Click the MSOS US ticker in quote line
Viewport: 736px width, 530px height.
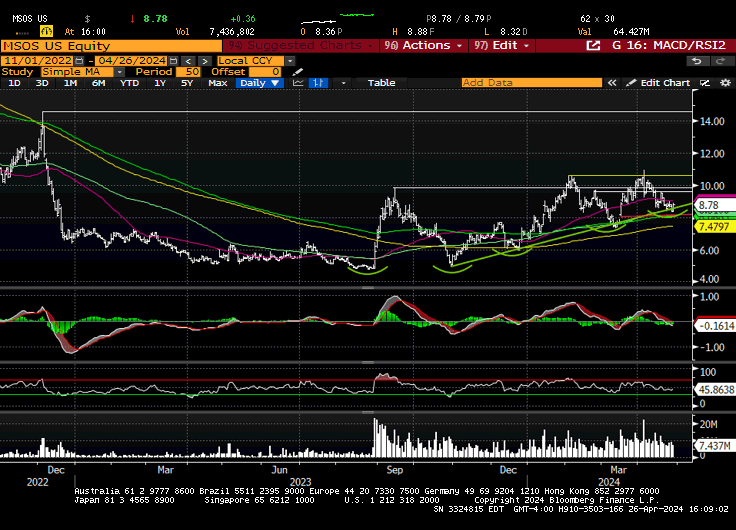coord(30,19)
